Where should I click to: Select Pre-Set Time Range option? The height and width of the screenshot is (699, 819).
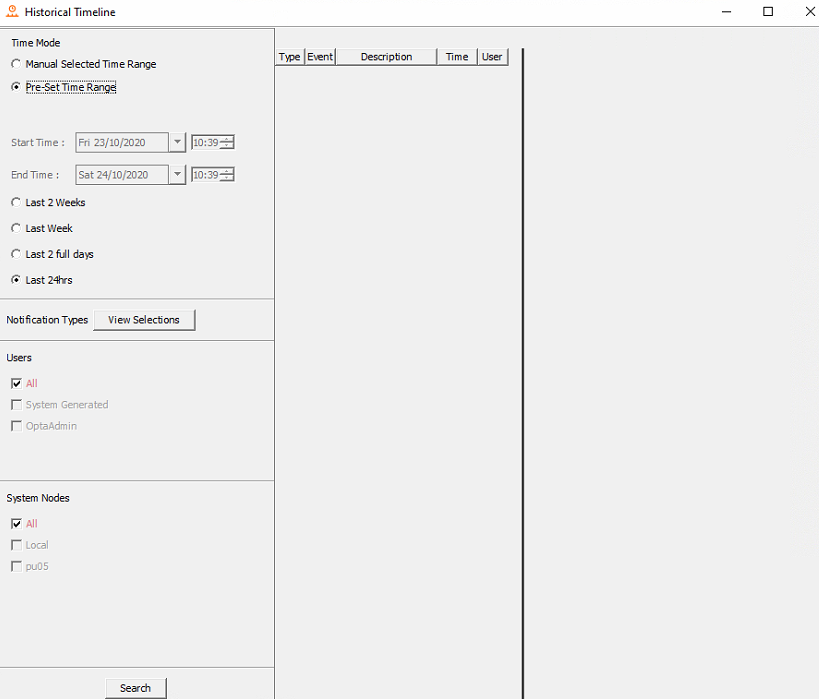pyautogui.click(x=16, y=87)
